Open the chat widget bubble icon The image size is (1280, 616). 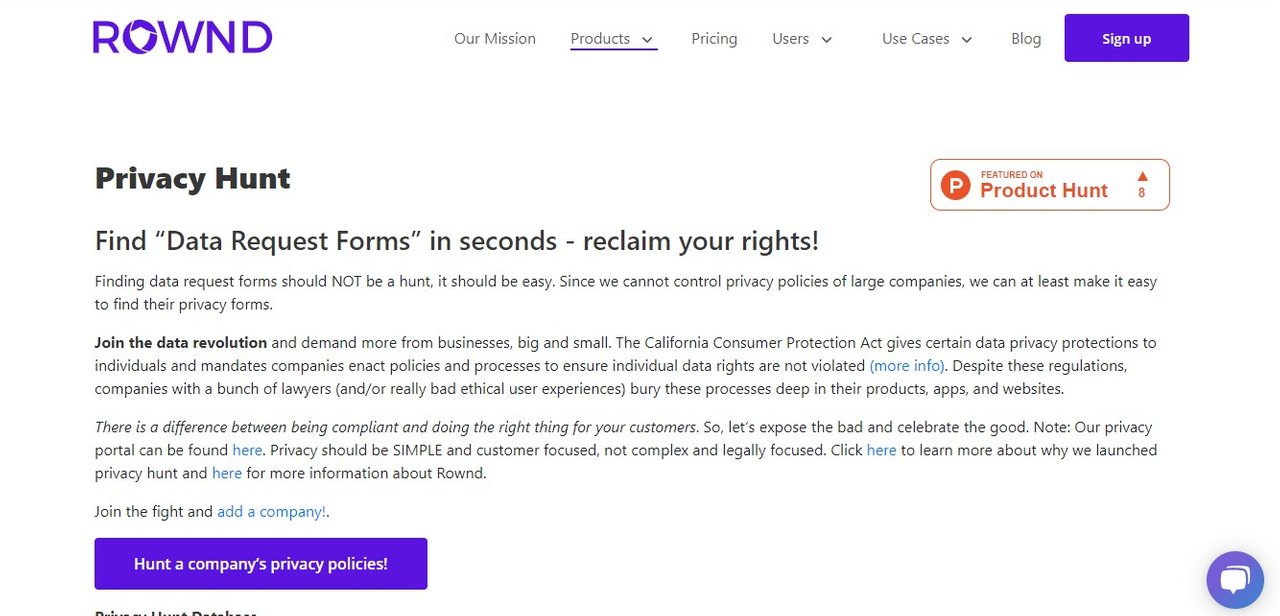point(1235,580)
